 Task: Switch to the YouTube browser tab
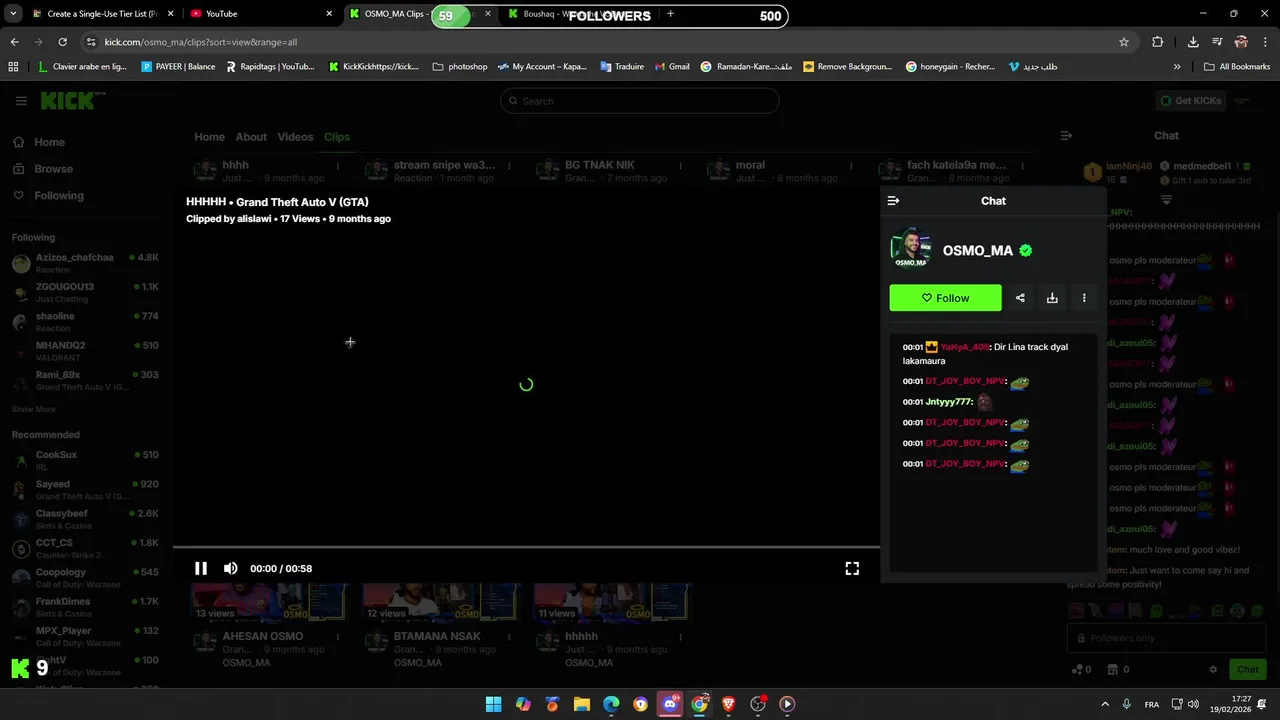[x=260, y=14]
